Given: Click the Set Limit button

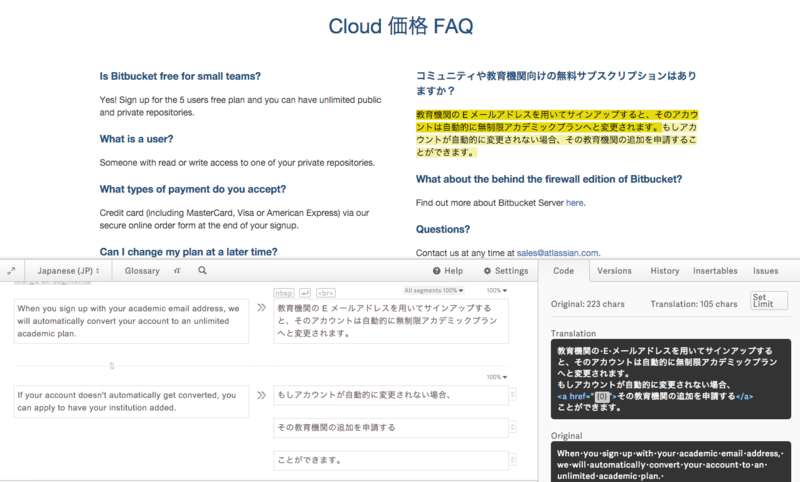Looking at the screenshot, I should point(769,300).
